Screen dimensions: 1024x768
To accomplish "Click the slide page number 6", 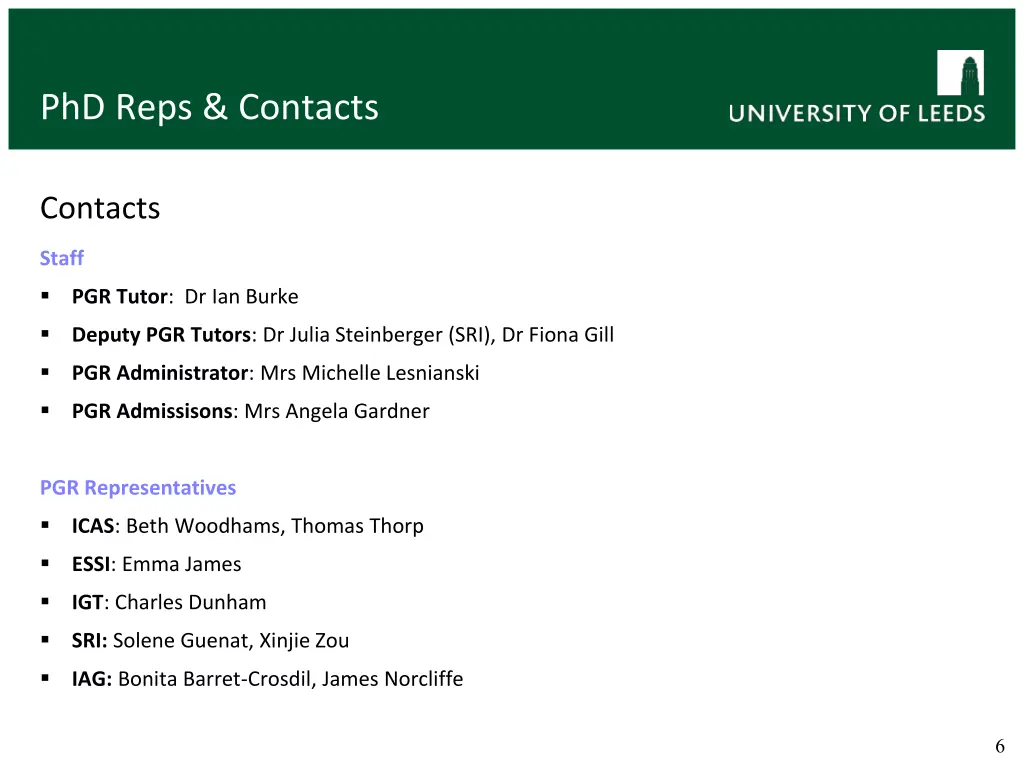I will point(999,746).
